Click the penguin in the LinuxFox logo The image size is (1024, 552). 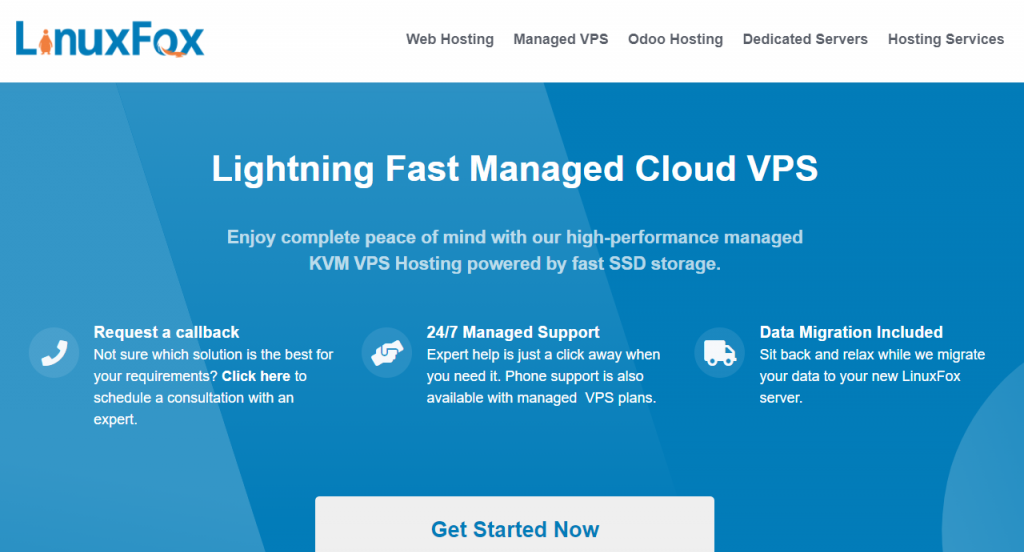45,42
